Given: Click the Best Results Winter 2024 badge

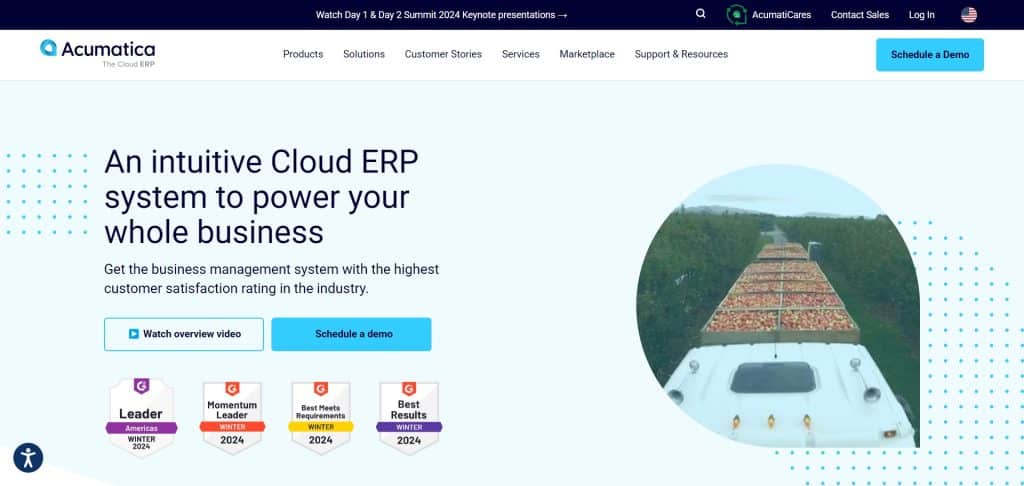Looking at the screenshot, I should pyautogui.click(x=409, y=417).
